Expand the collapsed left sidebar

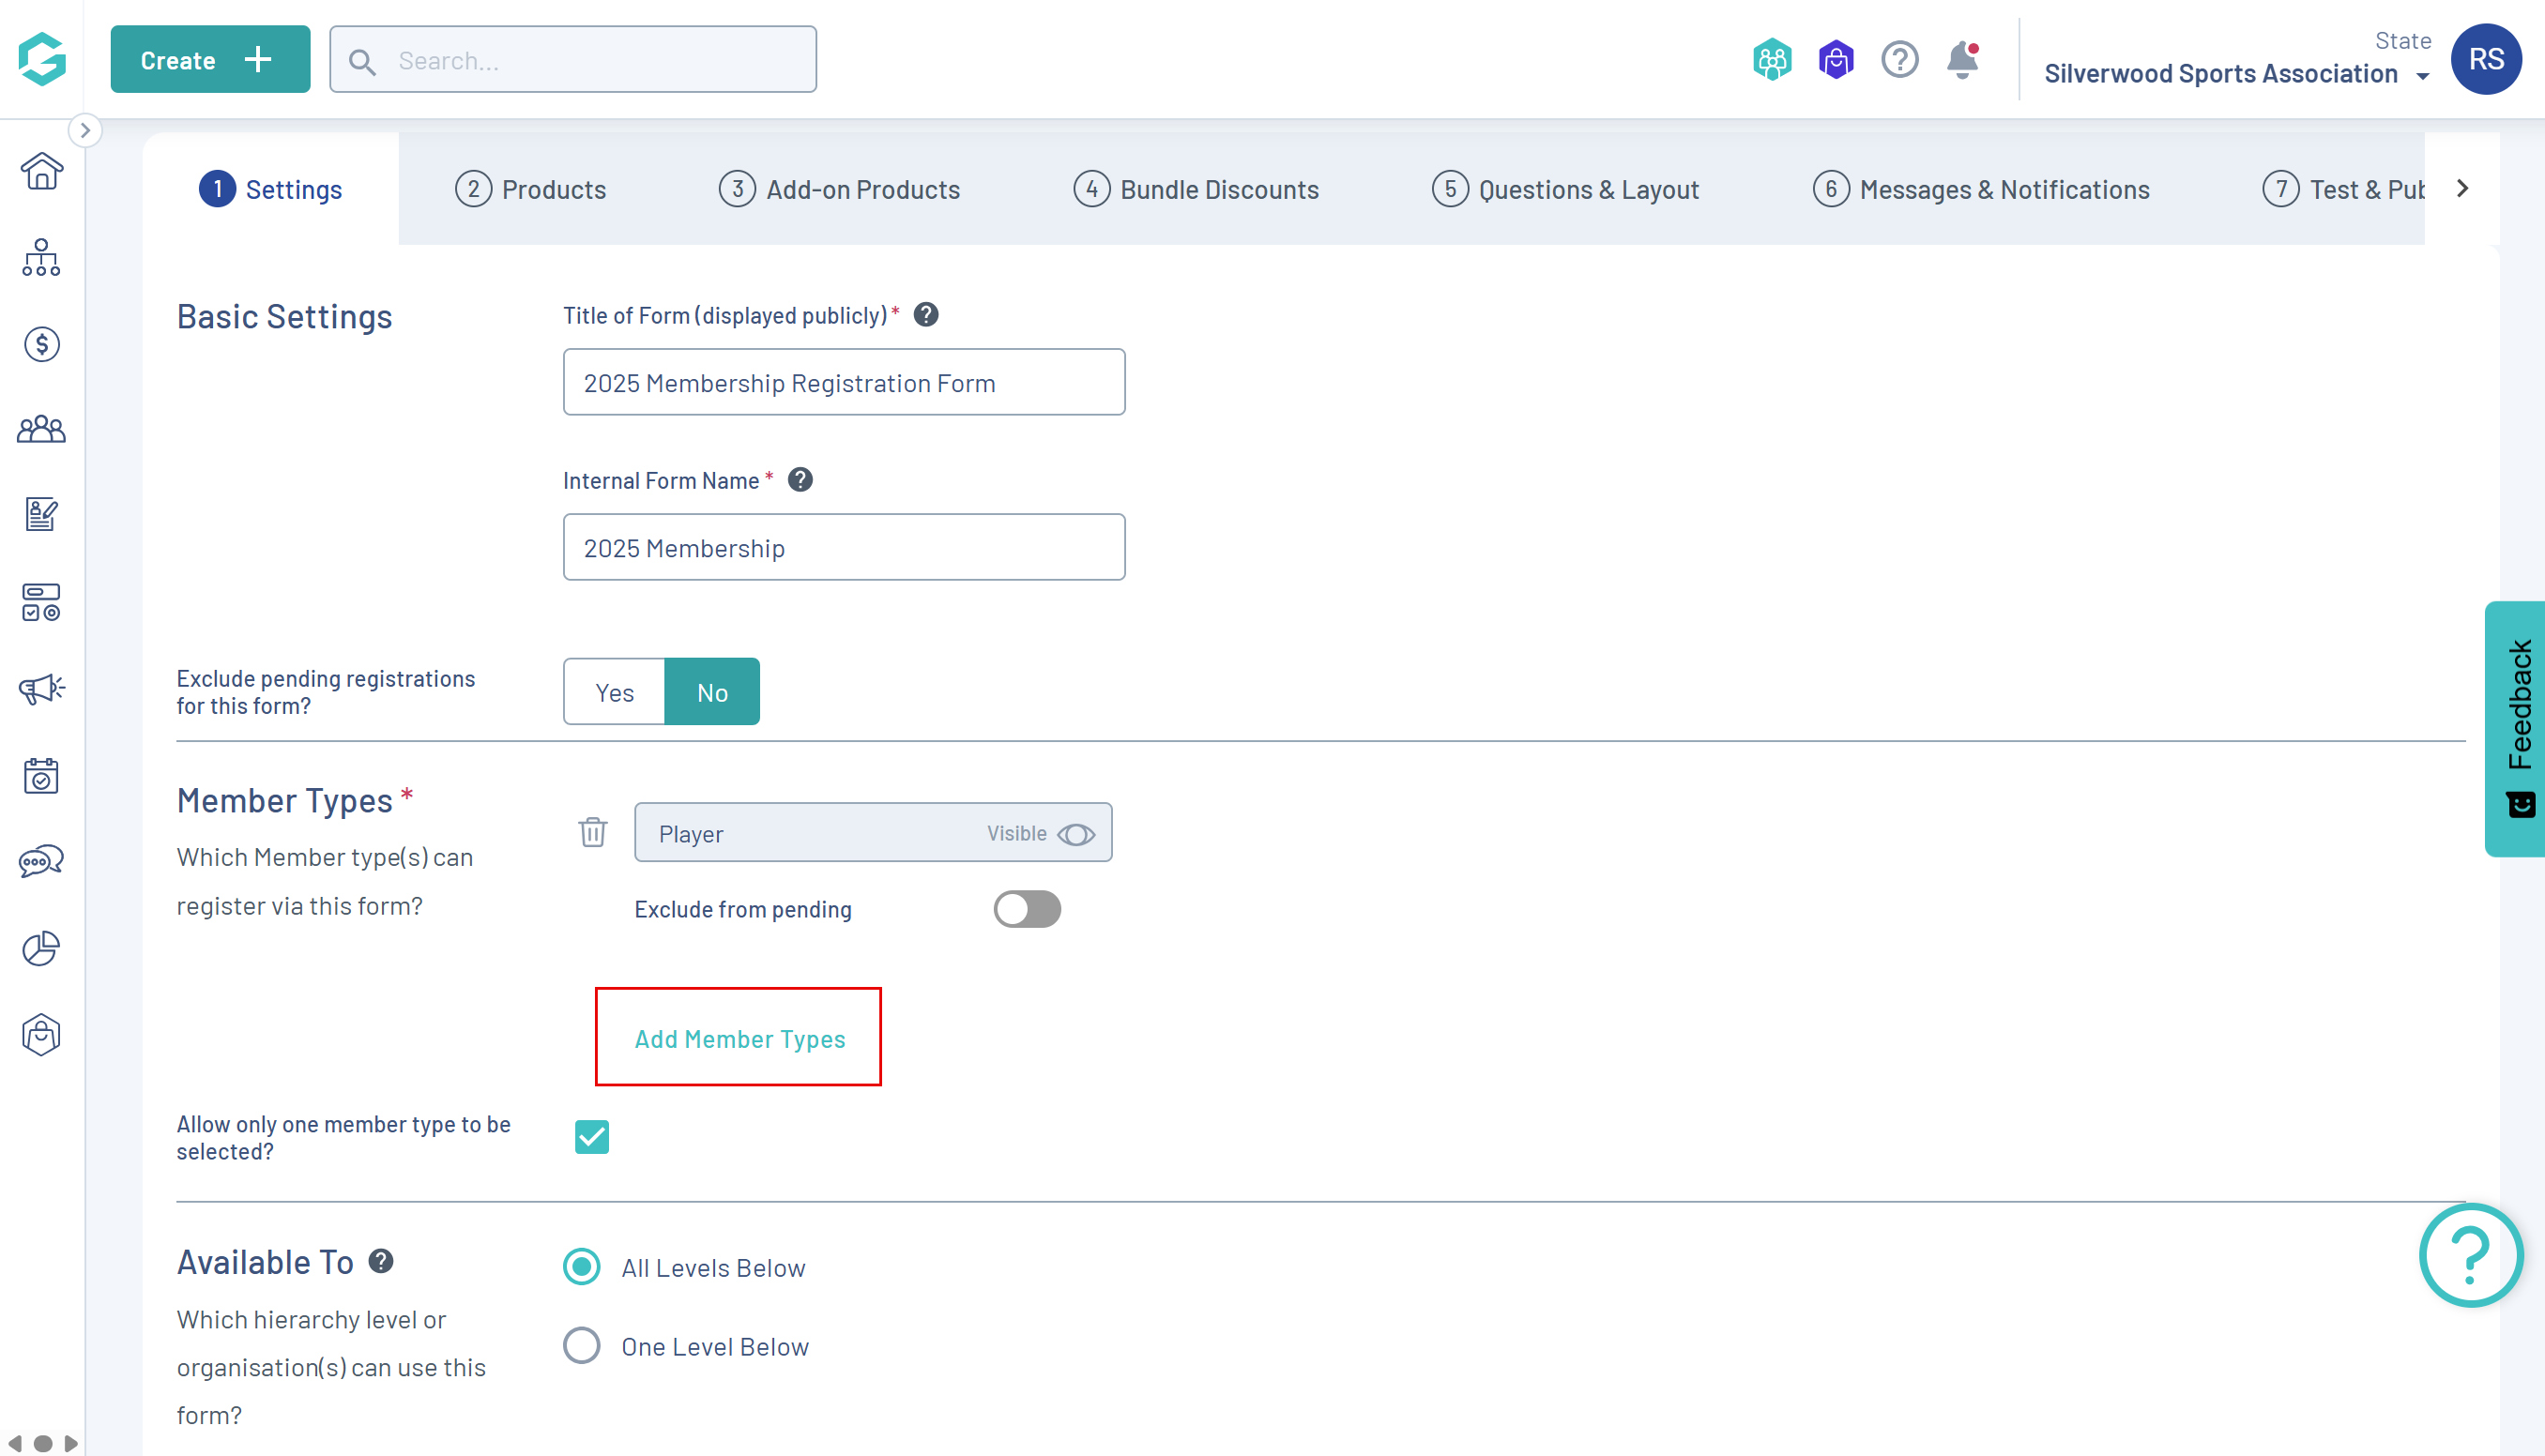click(85, 130)
